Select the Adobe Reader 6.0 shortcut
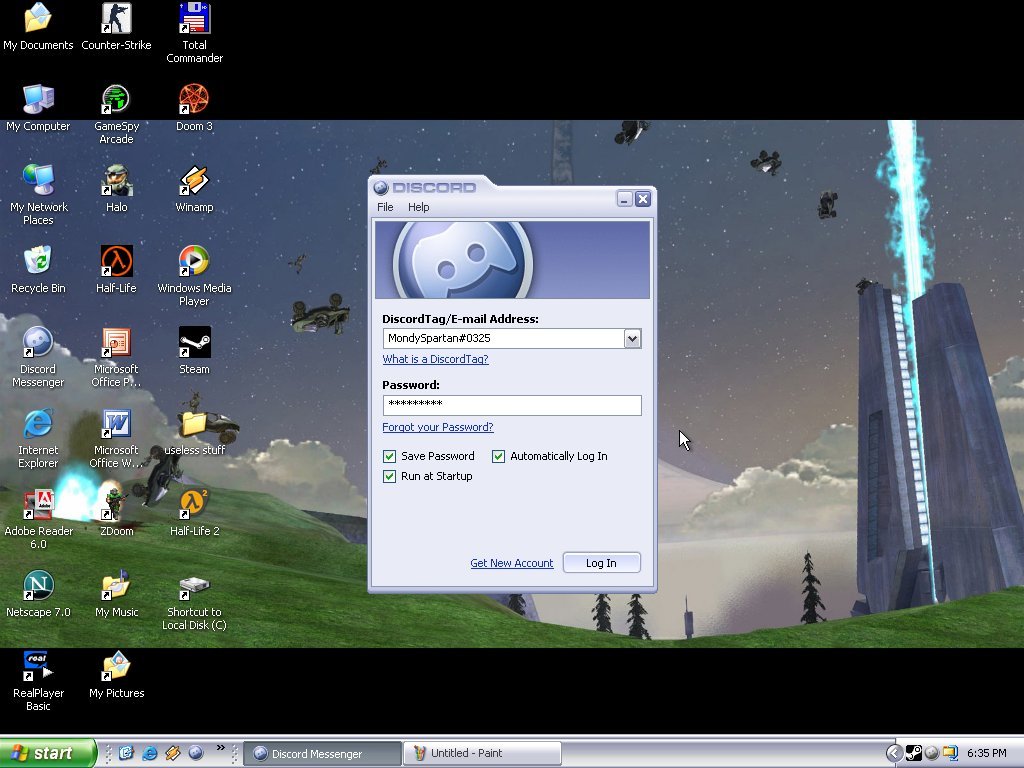 point(38,519)
